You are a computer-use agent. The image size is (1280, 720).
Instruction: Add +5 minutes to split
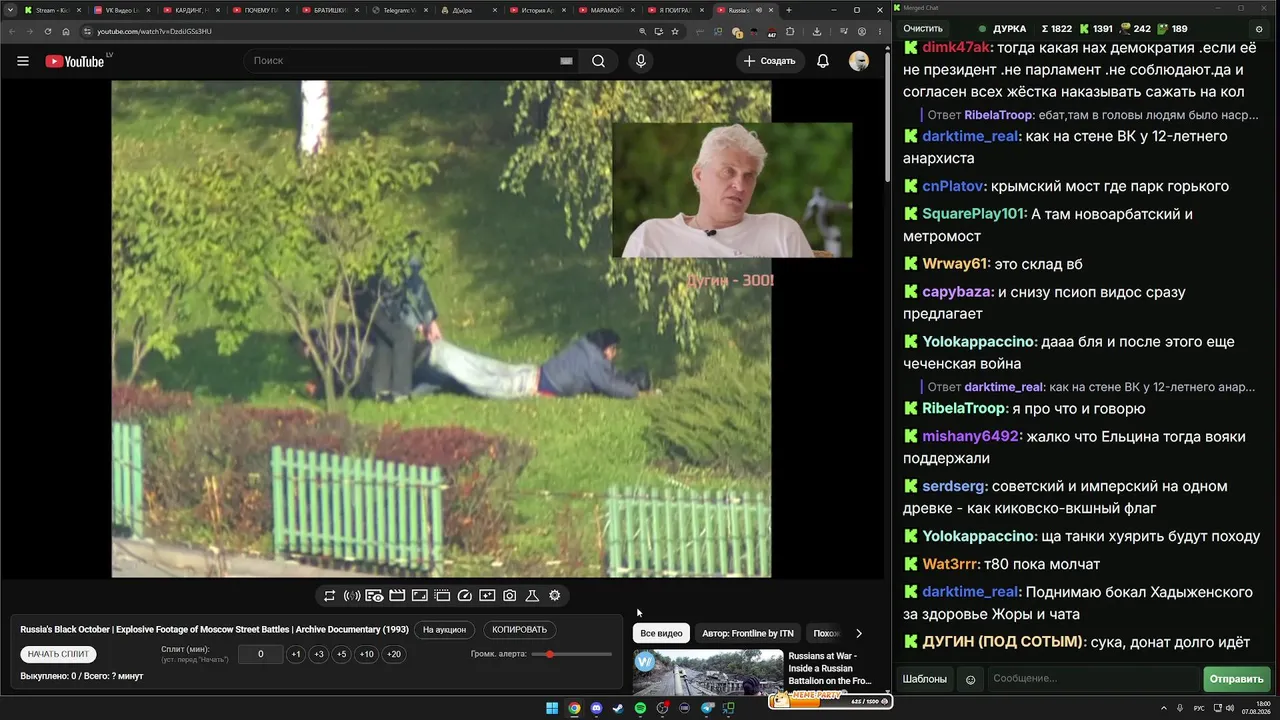(x=342, y=654)
